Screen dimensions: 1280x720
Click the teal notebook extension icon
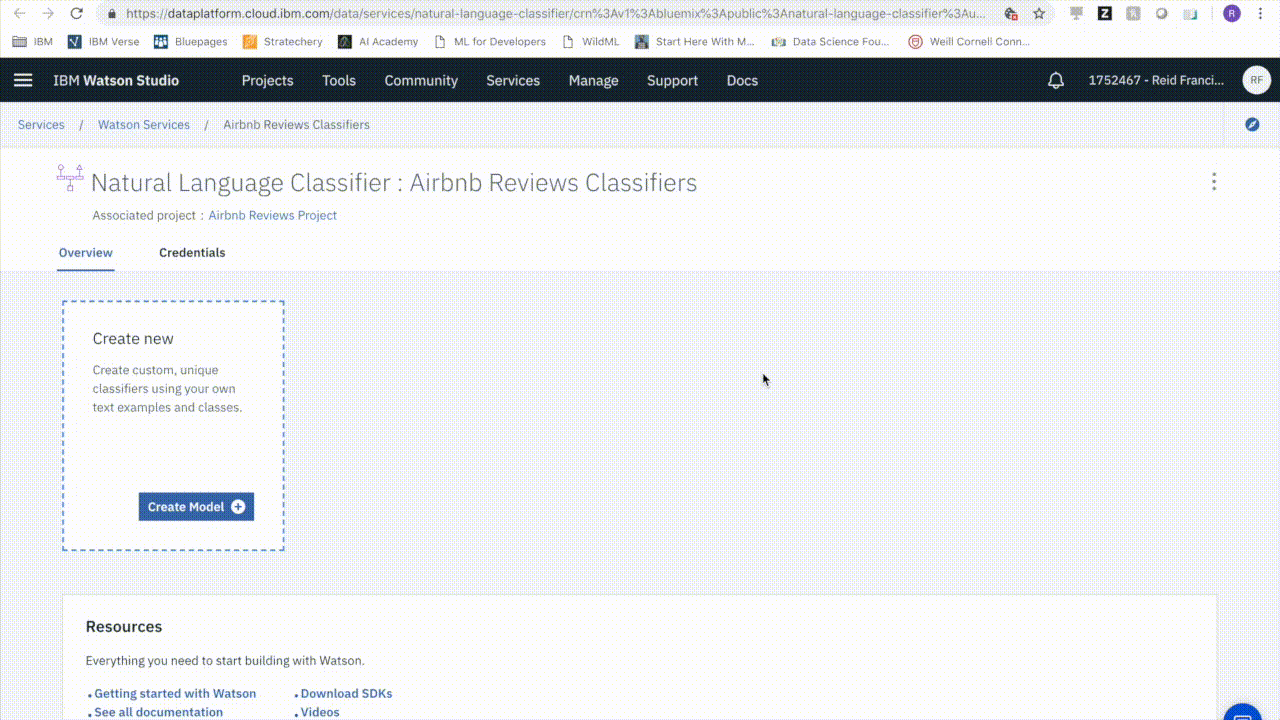coord(1189,14)
